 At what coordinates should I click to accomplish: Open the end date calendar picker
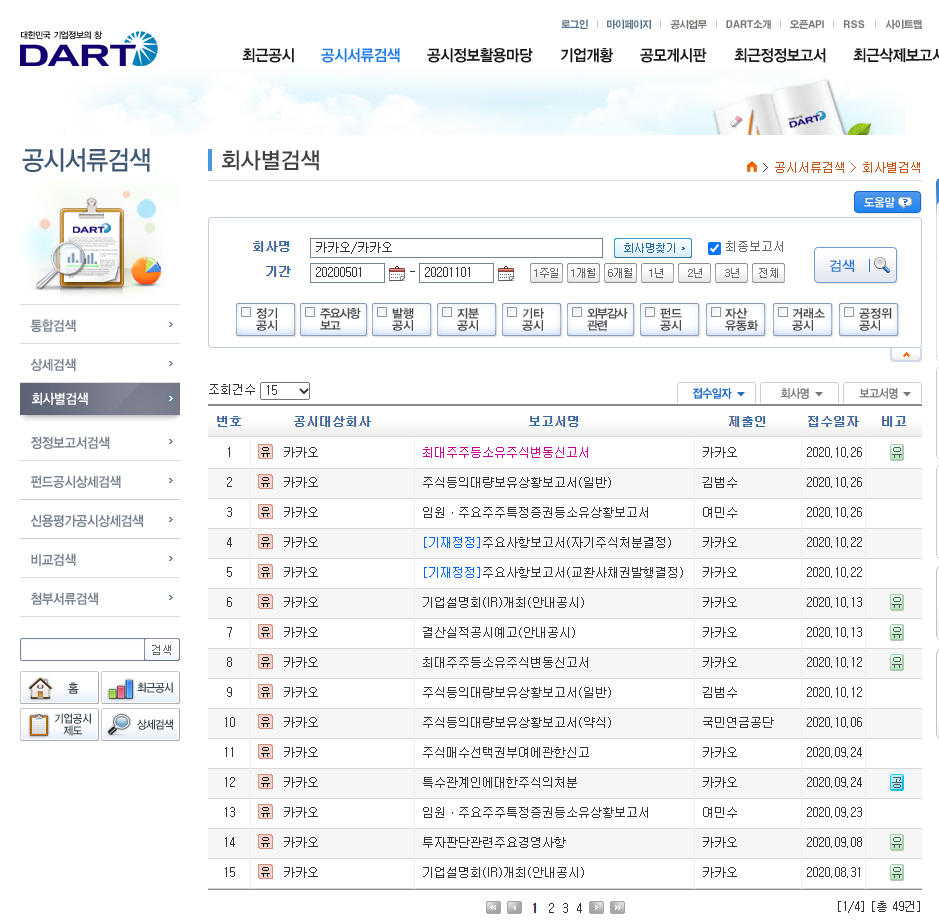(505, 273)
